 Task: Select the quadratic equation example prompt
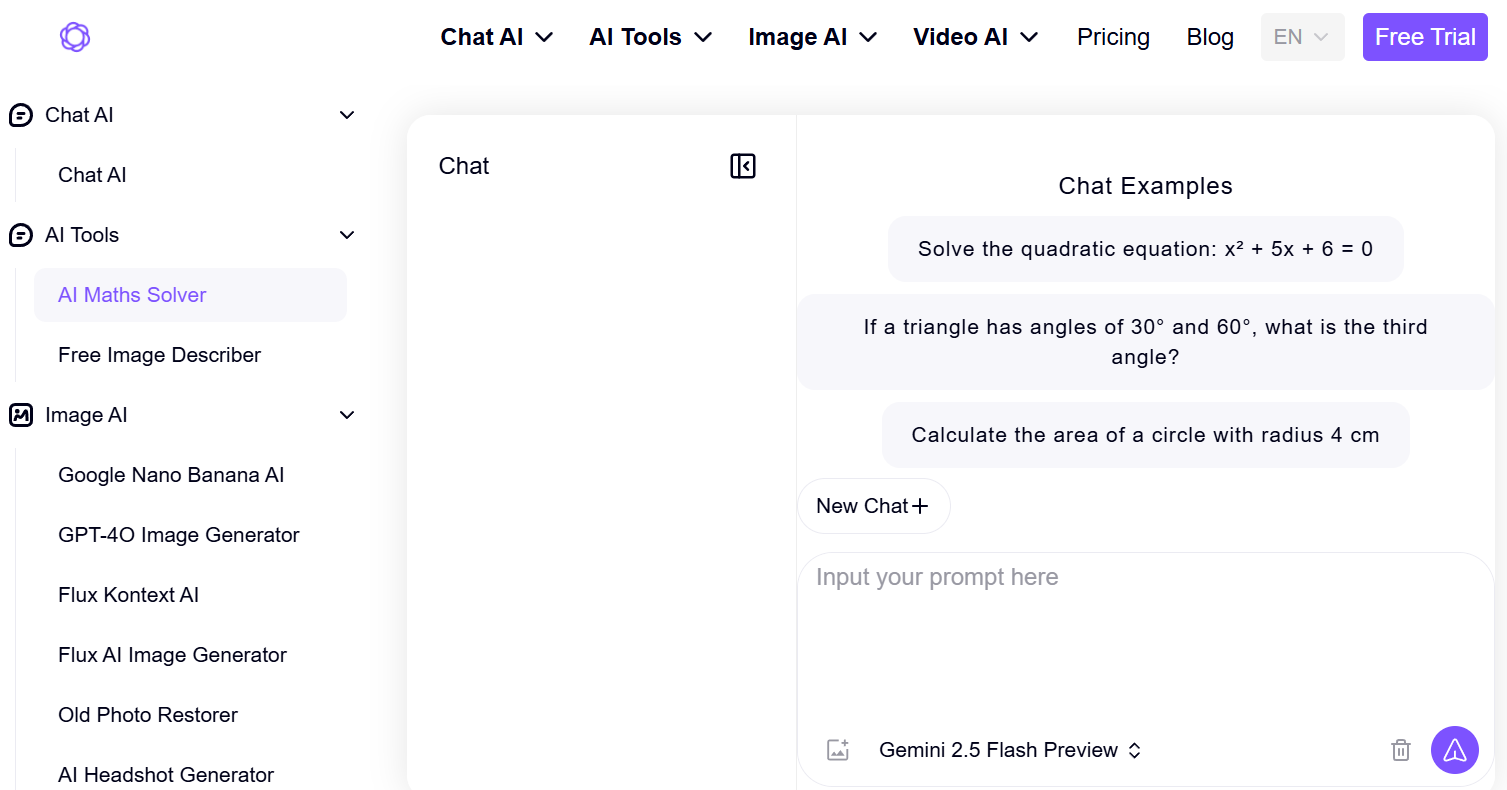pyautogui.click(x=1145, y=248)
